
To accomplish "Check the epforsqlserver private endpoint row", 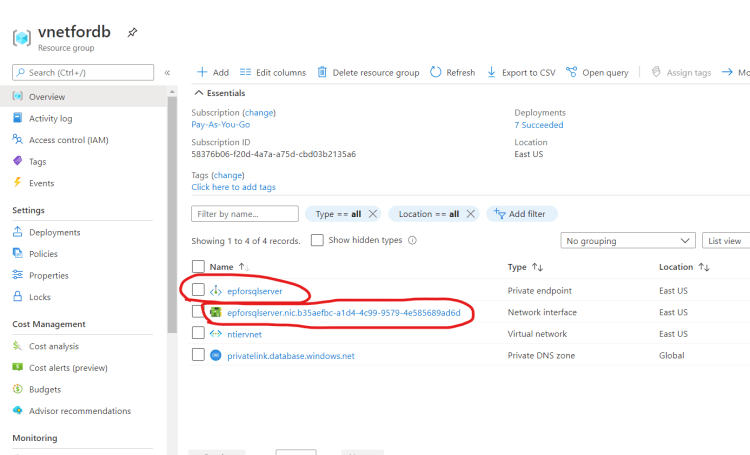I will pyautogui.click(x=198, y=289).
